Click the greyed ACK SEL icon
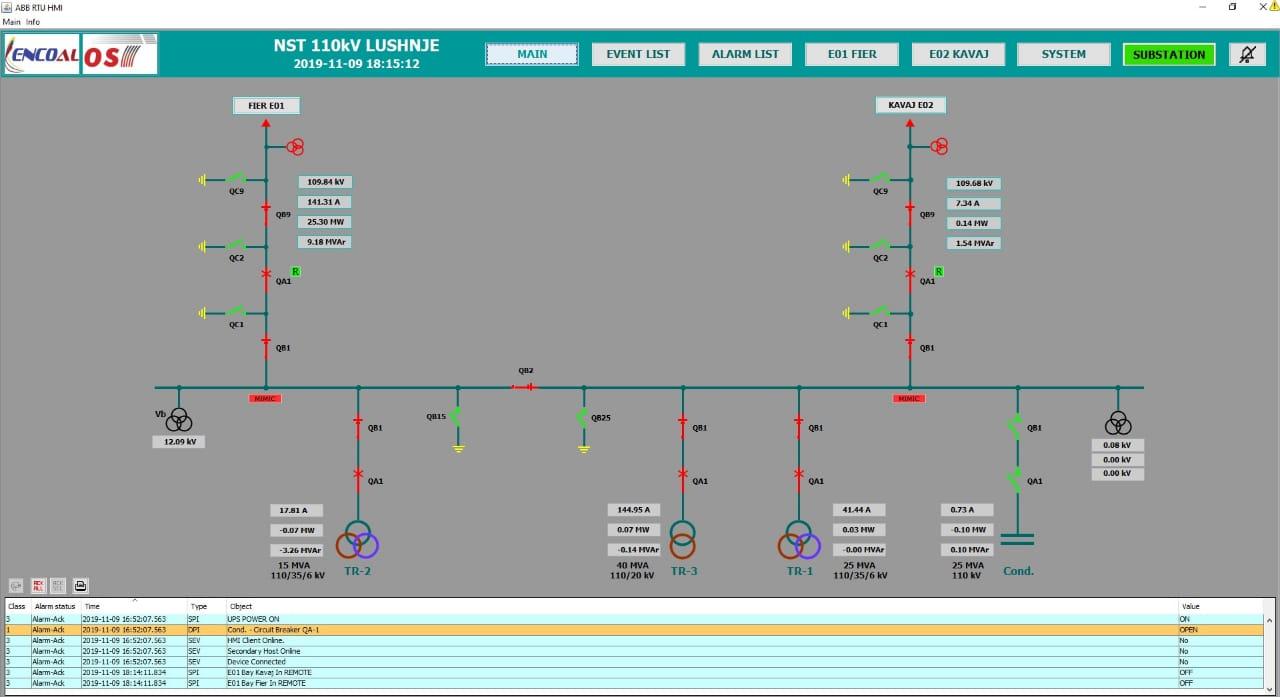Image resolution: width=1280 pixels, height=697 pixels. click(59, 585)
